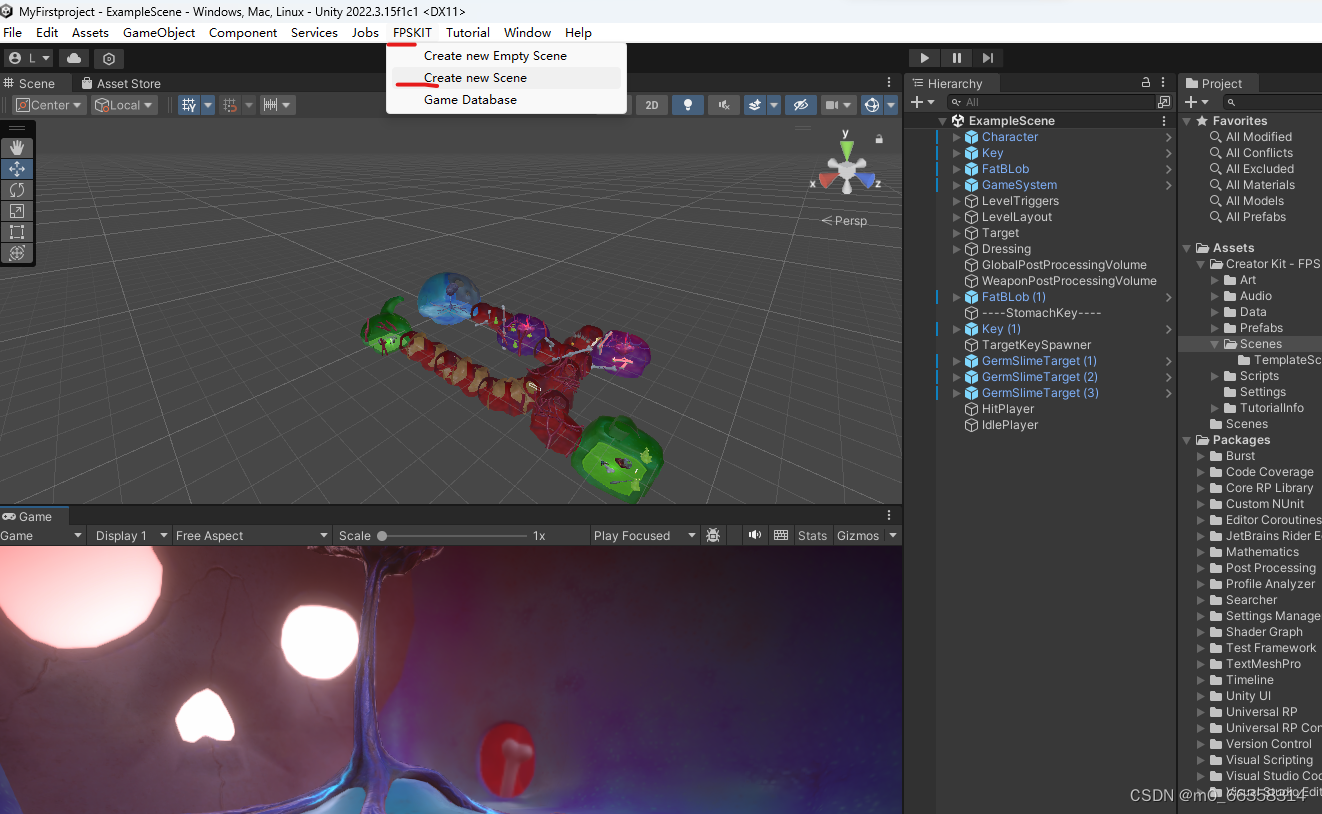This screenshot has height=814, width=1322.
Task: Click the Play button
Action: click(925, 59)
